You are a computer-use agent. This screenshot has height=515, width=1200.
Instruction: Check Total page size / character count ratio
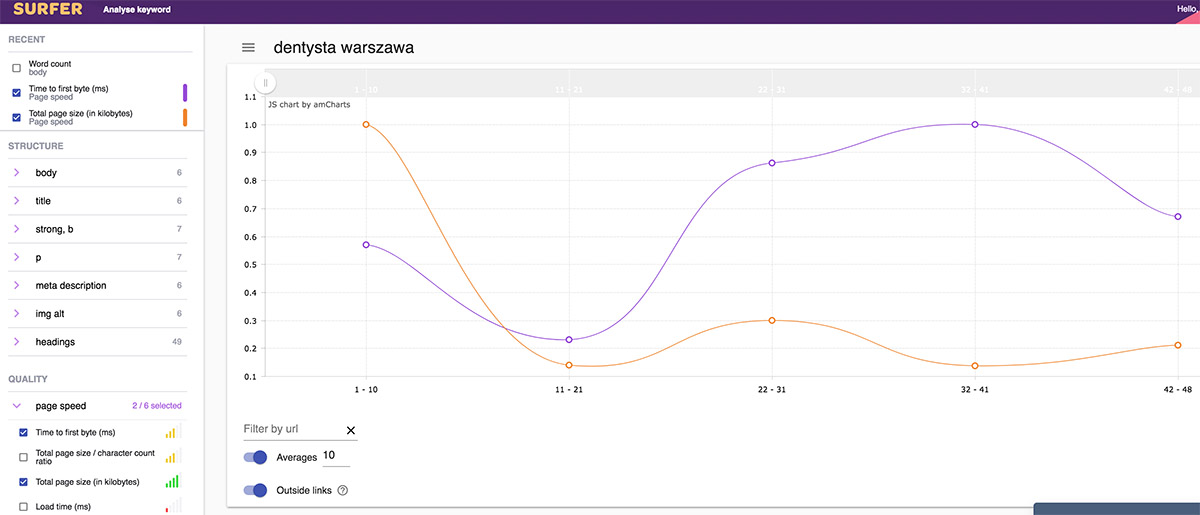tap(24, 457)
